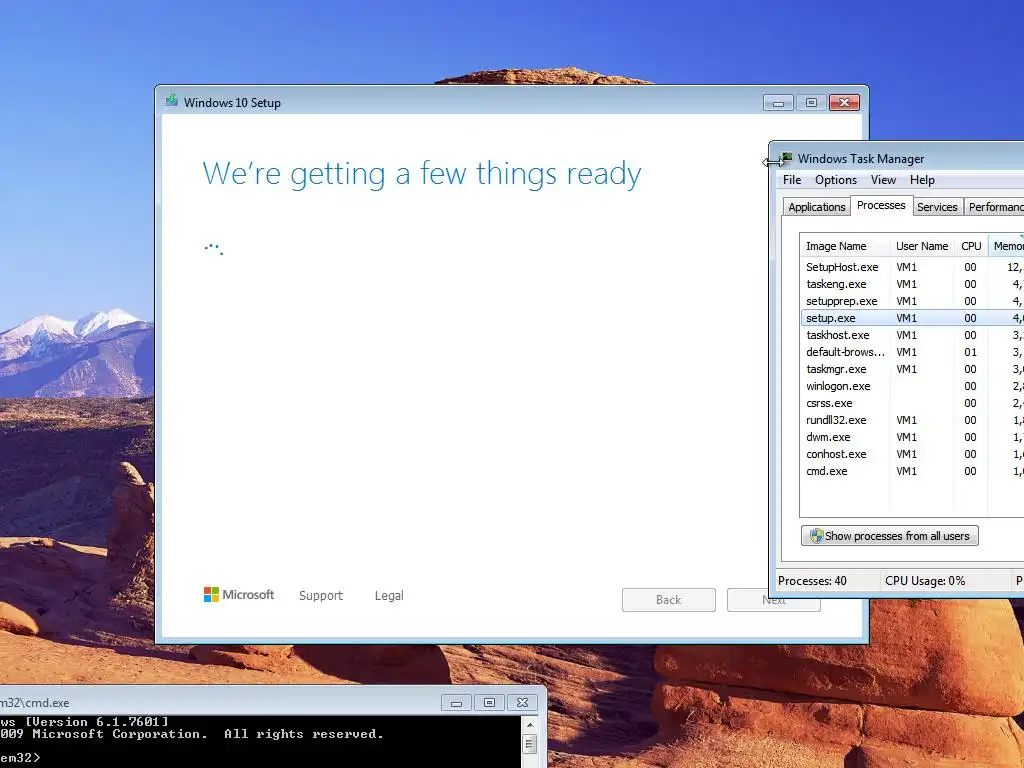Select the SetupHost.exe process row
1024x768 pixels.
(x=912, y=267)
